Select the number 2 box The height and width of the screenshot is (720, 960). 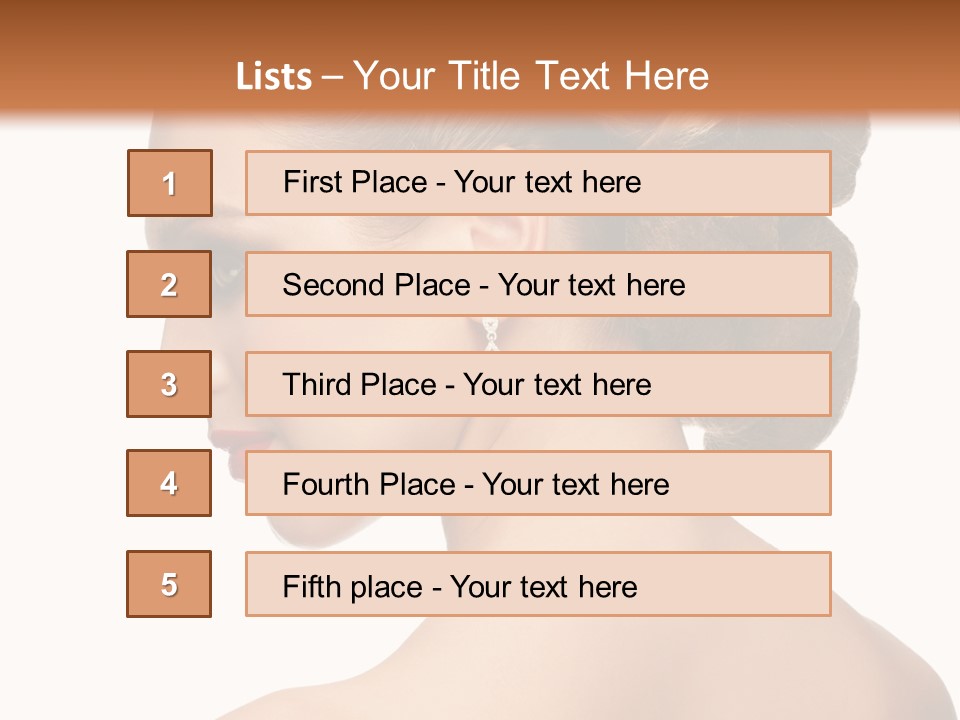point(169,284)
